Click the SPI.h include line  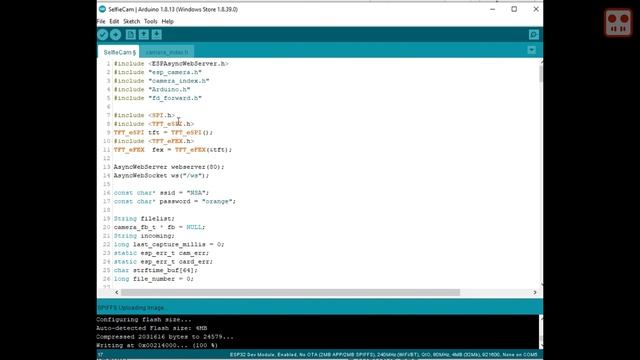tap(144, 115)
